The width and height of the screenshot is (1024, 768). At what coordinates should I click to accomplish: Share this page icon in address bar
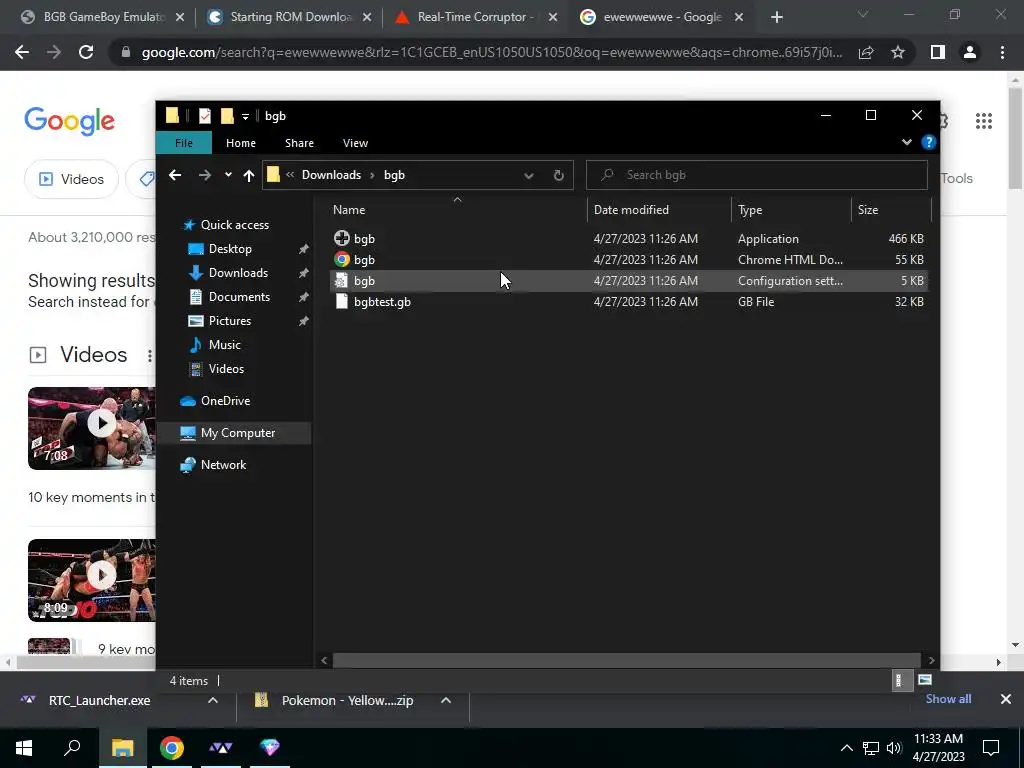tap(866, 52)
